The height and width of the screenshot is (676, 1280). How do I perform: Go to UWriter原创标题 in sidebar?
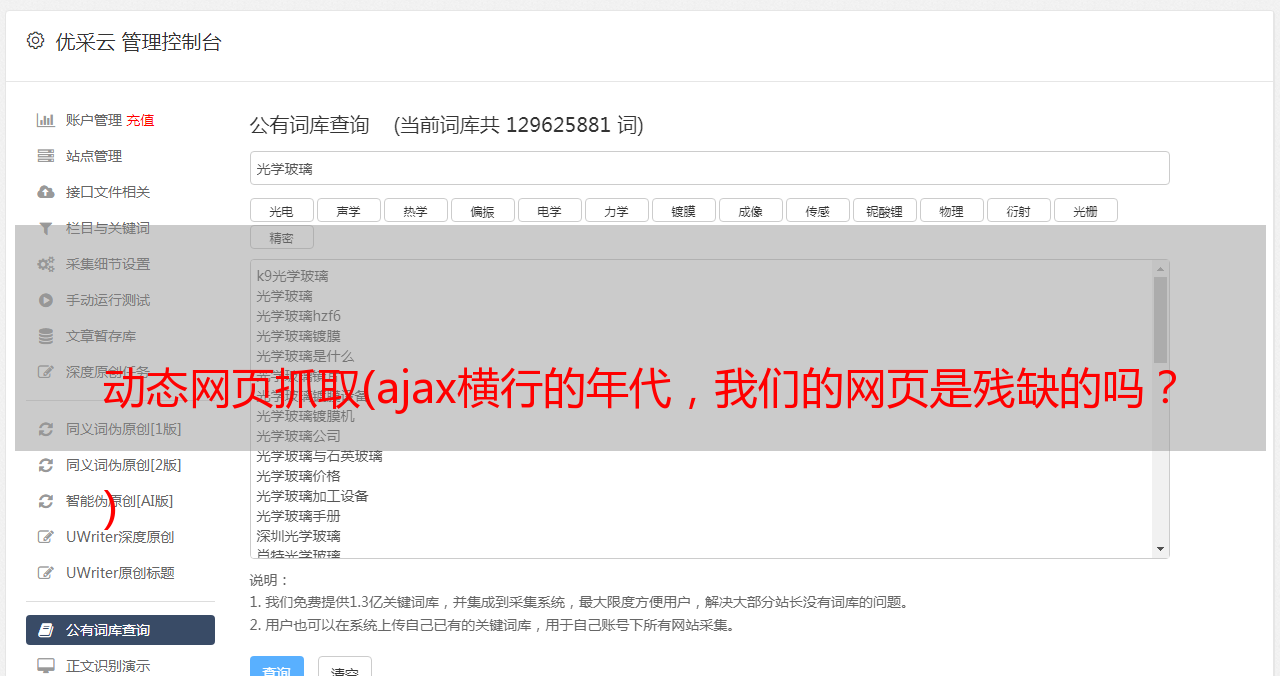pyautogui.click(x=120, y=573)
